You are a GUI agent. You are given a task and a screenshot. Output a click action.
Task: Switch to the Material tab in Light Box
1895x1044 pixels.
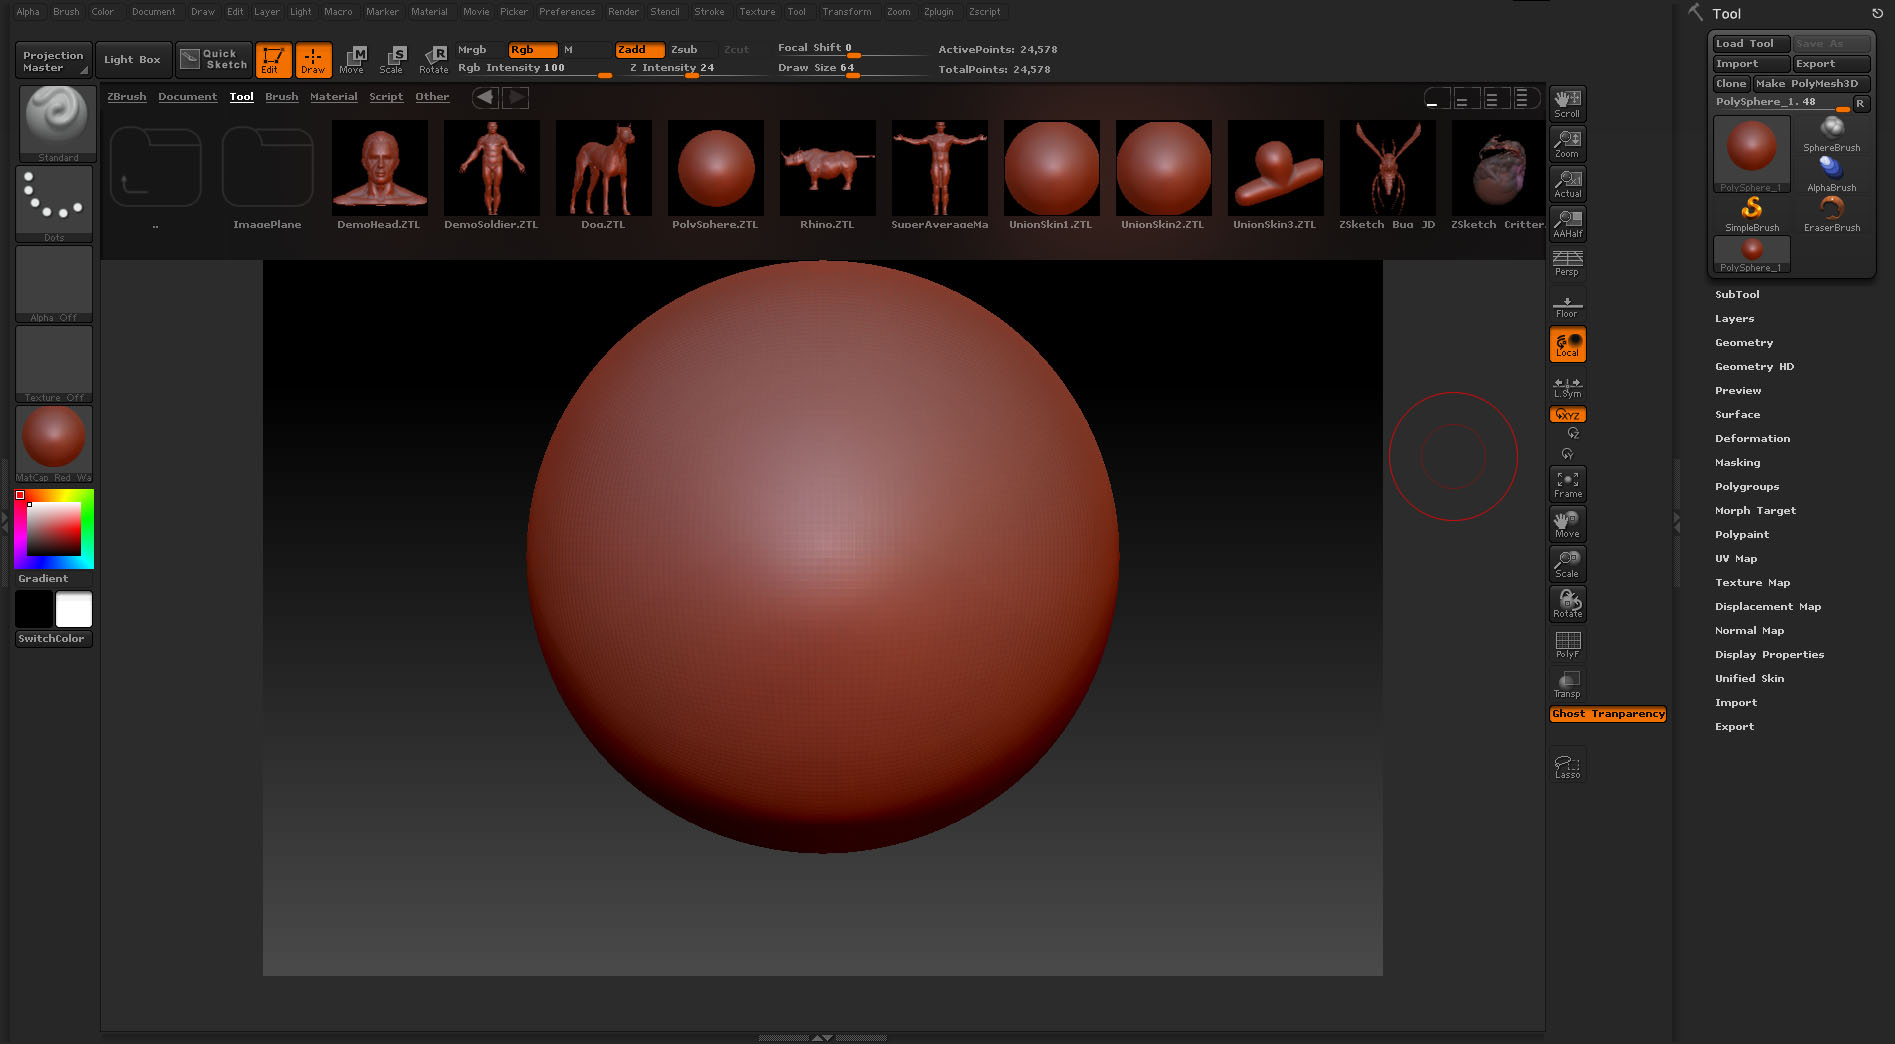[x=333, y=97]
